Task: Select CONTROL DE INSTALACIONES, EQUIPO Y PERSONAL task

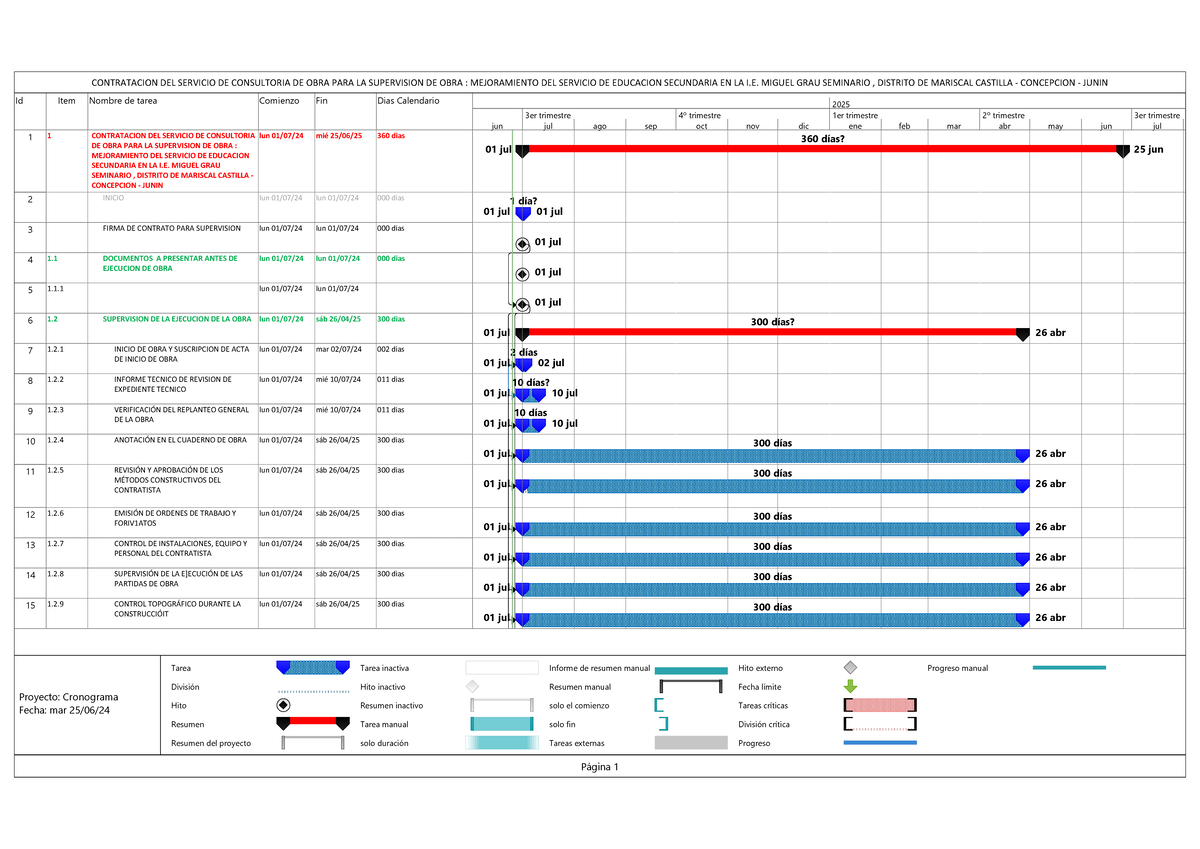Action: tap(180, 548)
